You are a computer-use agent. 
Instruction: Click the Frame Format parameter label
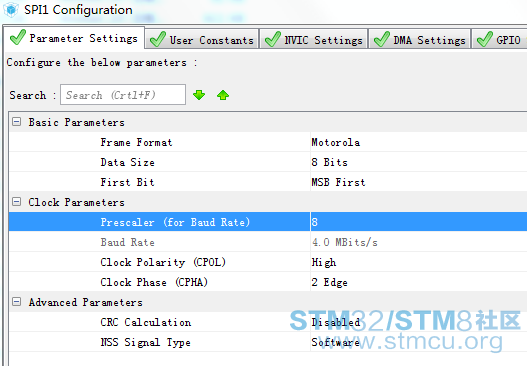click(136, 143)
